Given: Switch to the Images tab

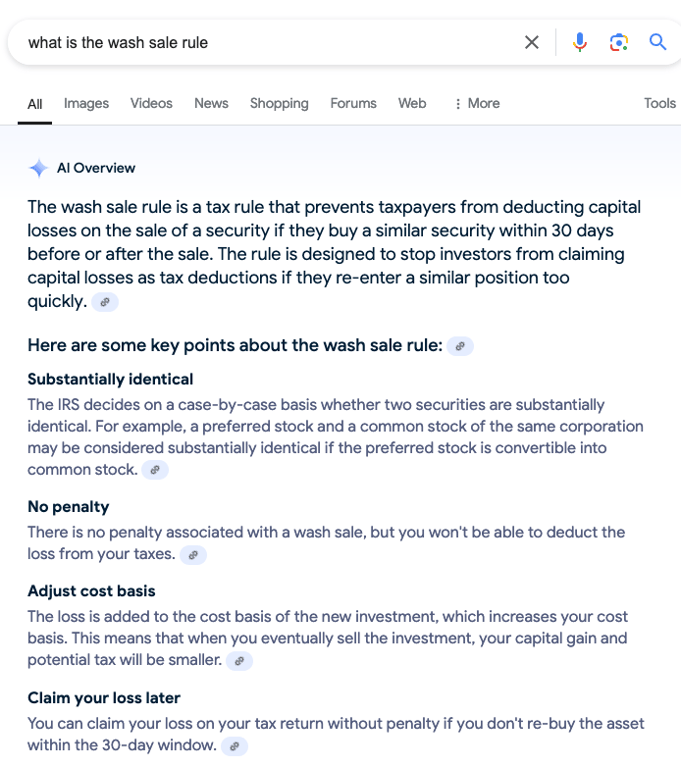Looking at the screenshot, I should click(86, 104).
